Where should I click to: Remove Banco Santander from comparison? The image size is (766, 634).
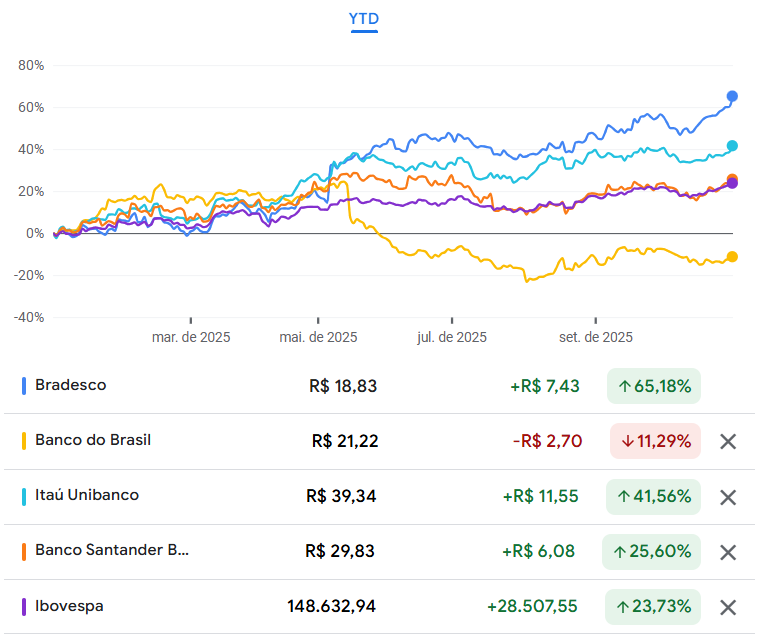[x=728, y=552]
